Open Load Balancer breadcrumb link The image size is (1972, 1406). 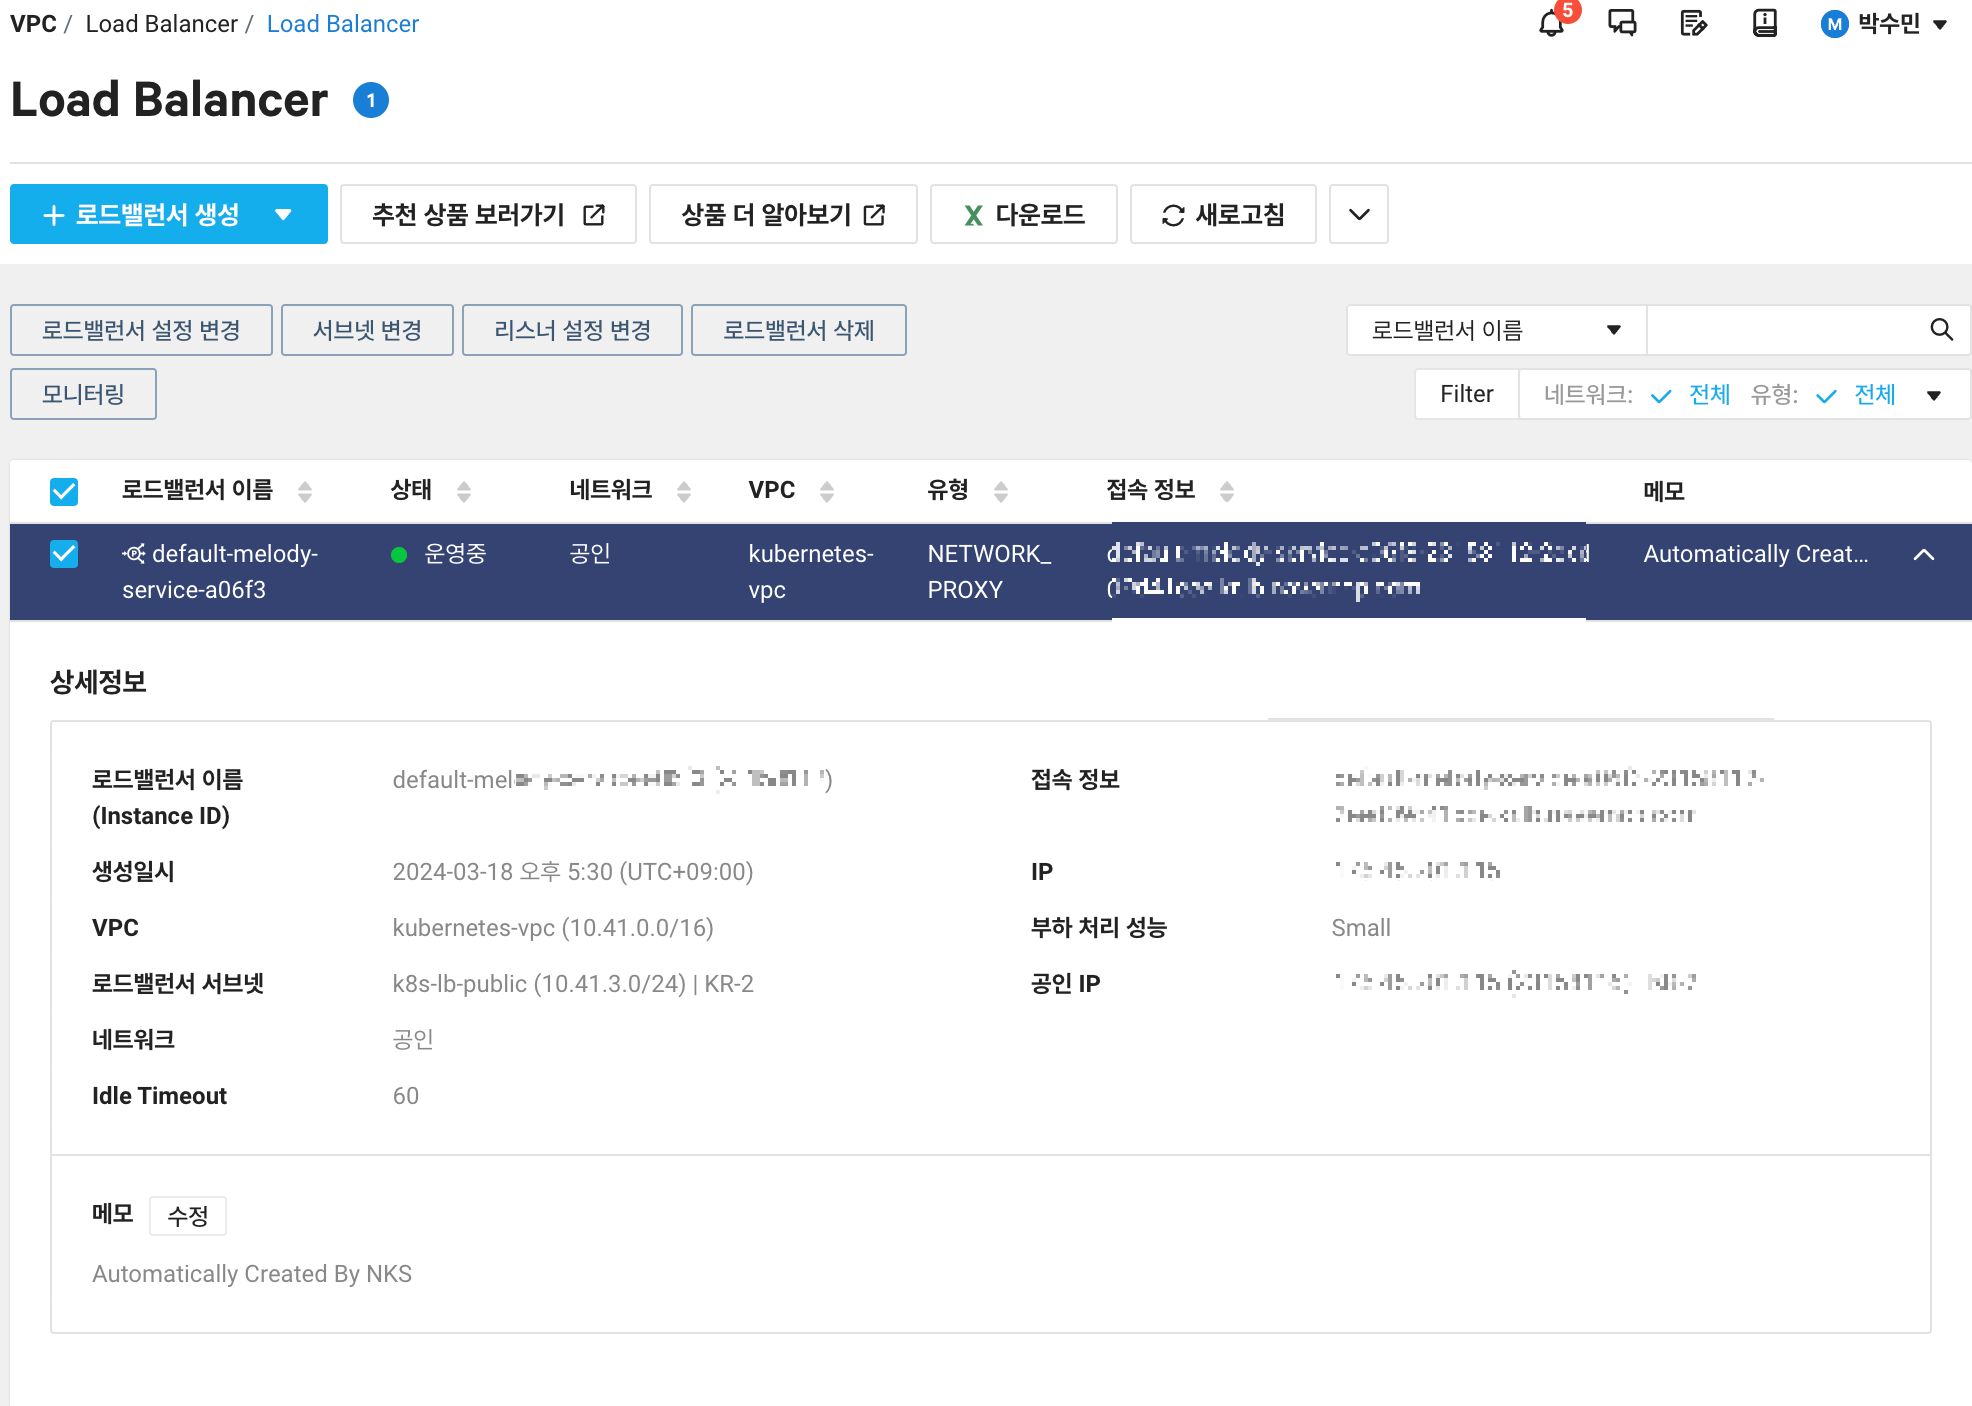pyautogui.click(x=342, y=24)
